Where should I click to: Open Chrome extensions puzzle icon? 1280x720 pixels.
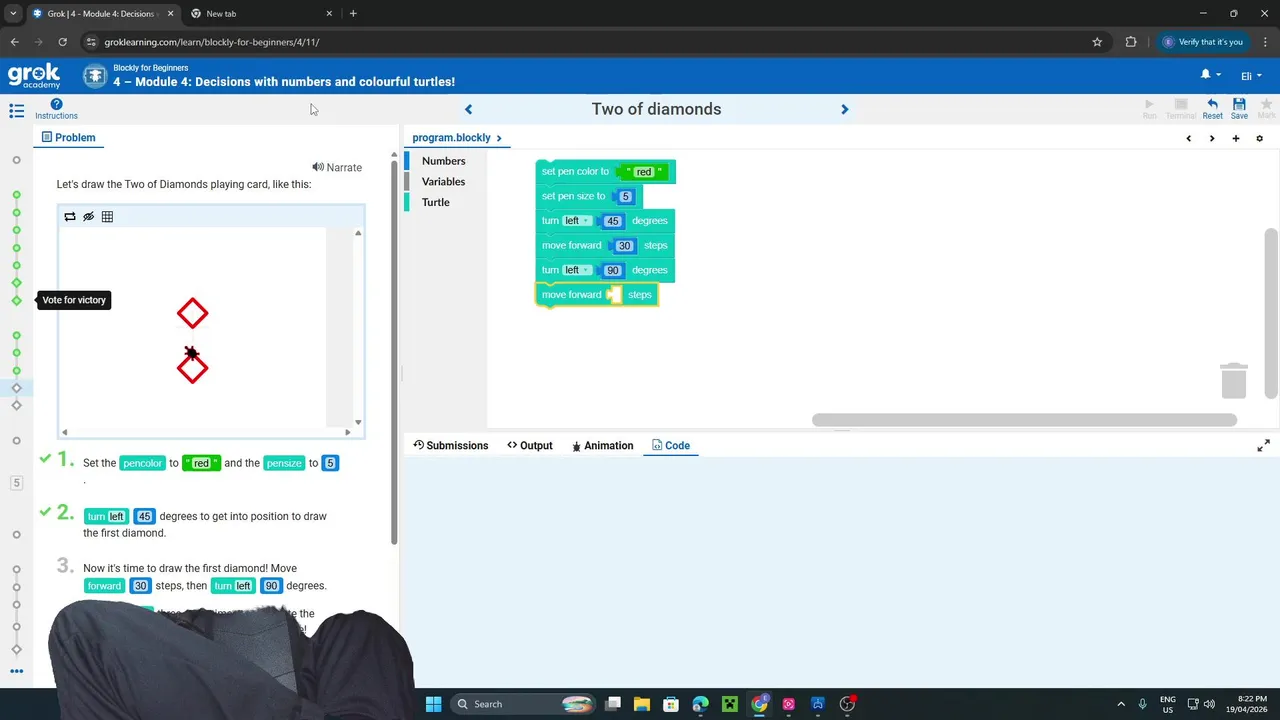(x=1131, y=42)
